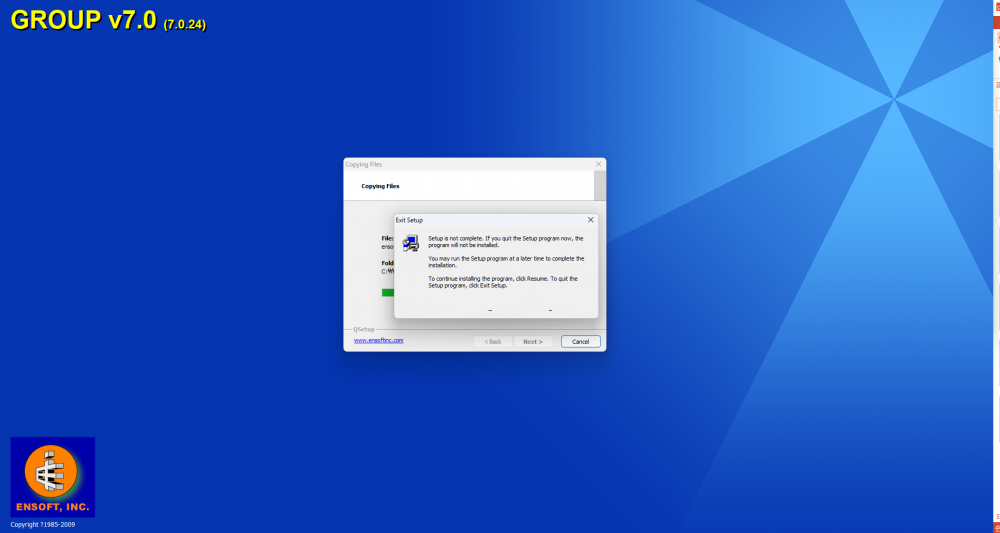Click the QSetup label

click(x=364, y=330)
